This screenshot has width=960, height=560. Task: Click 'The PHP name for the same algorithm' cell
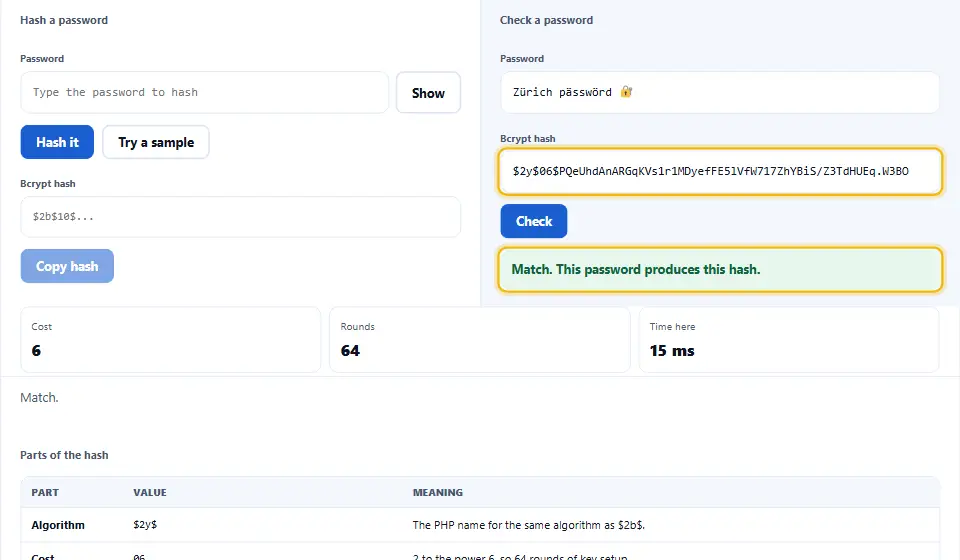[x=528, y=525]
